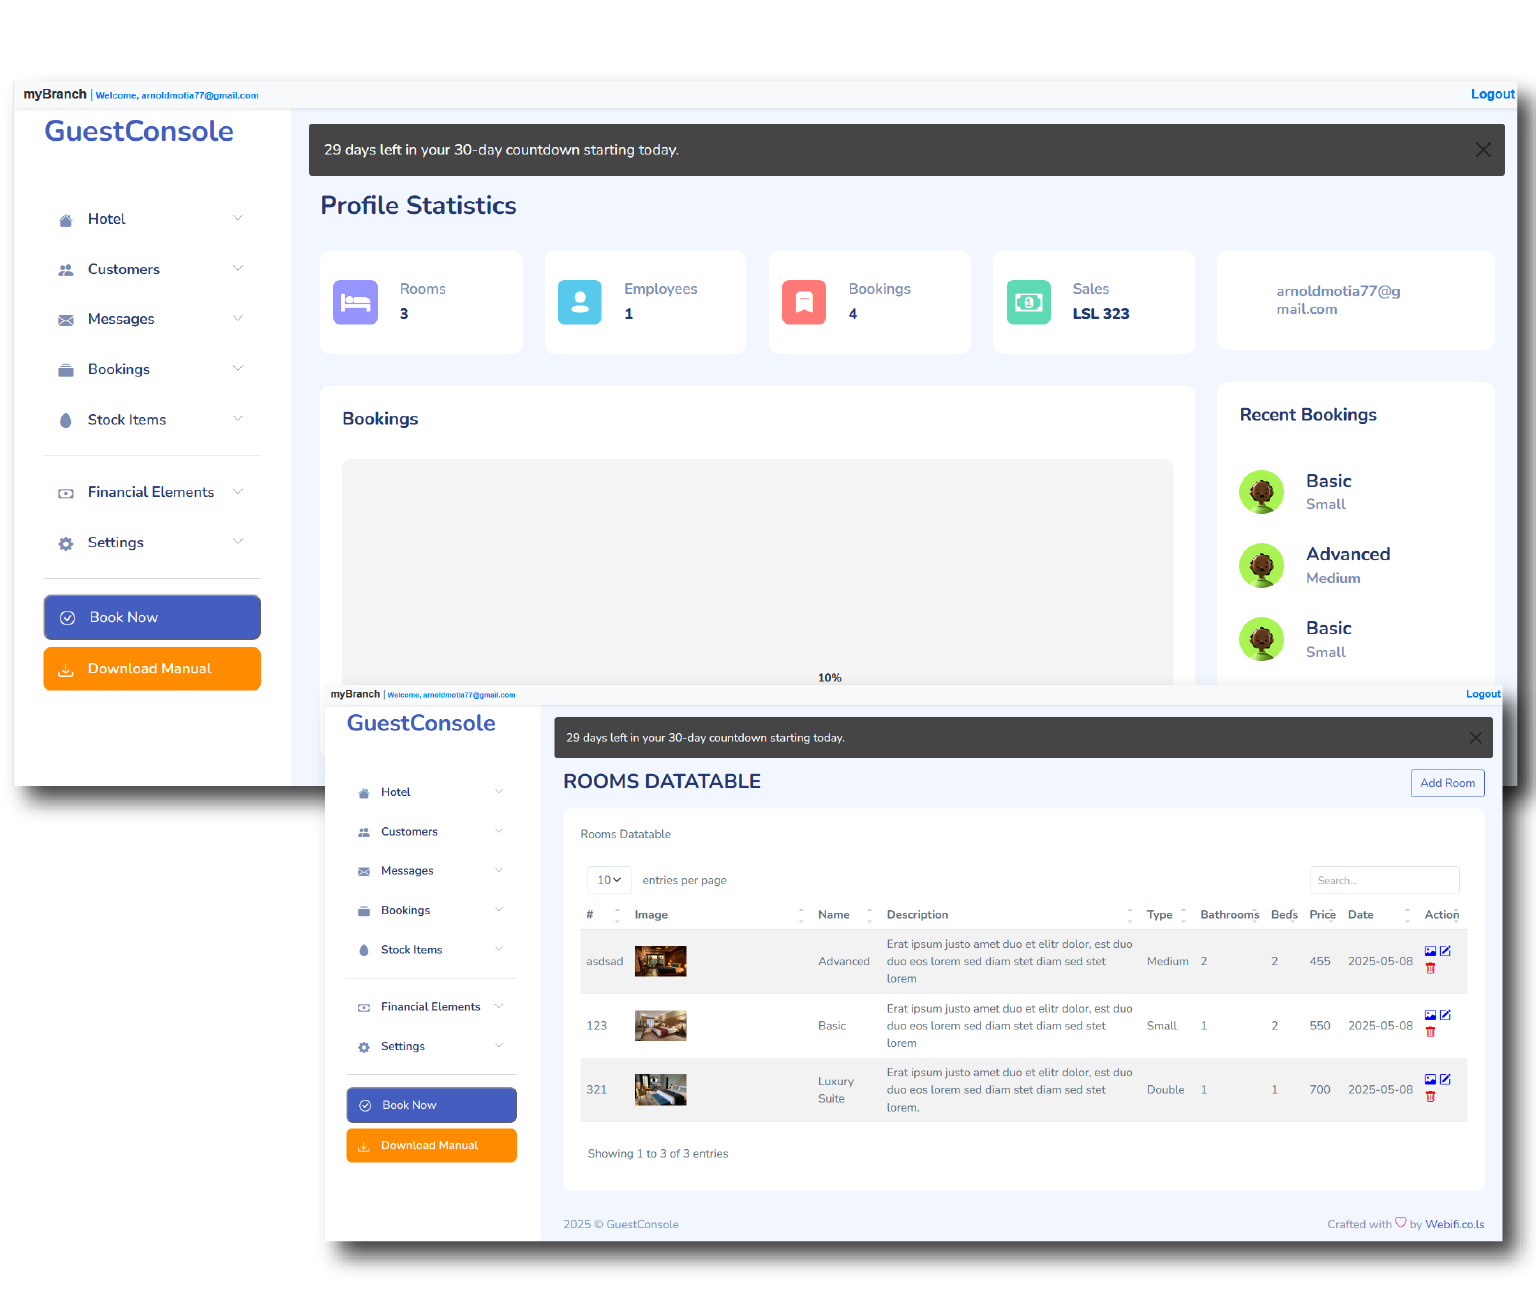Edit the Basic room with its pencil icon
This screenshot has height=1294, width=1536.
[x=1445, y=1015]
